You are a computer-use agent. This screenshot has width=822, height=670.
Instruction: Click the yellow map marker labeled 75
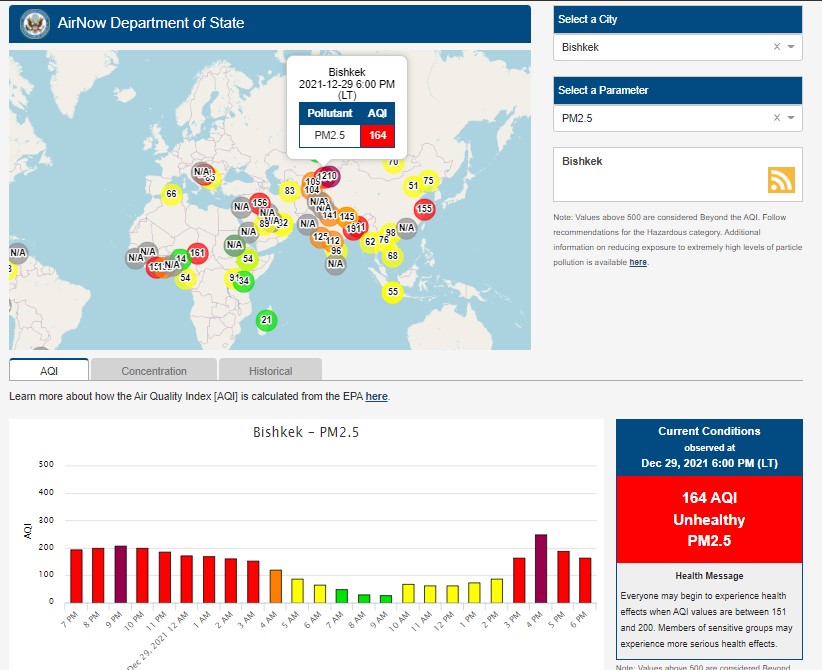pos(429,181)
